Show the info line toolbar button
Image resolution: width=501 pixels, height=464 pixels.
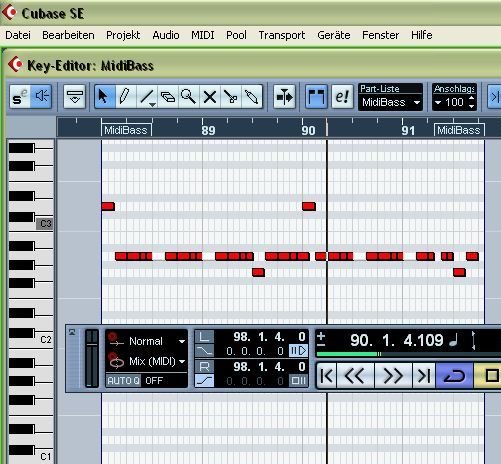coord(74,97)
